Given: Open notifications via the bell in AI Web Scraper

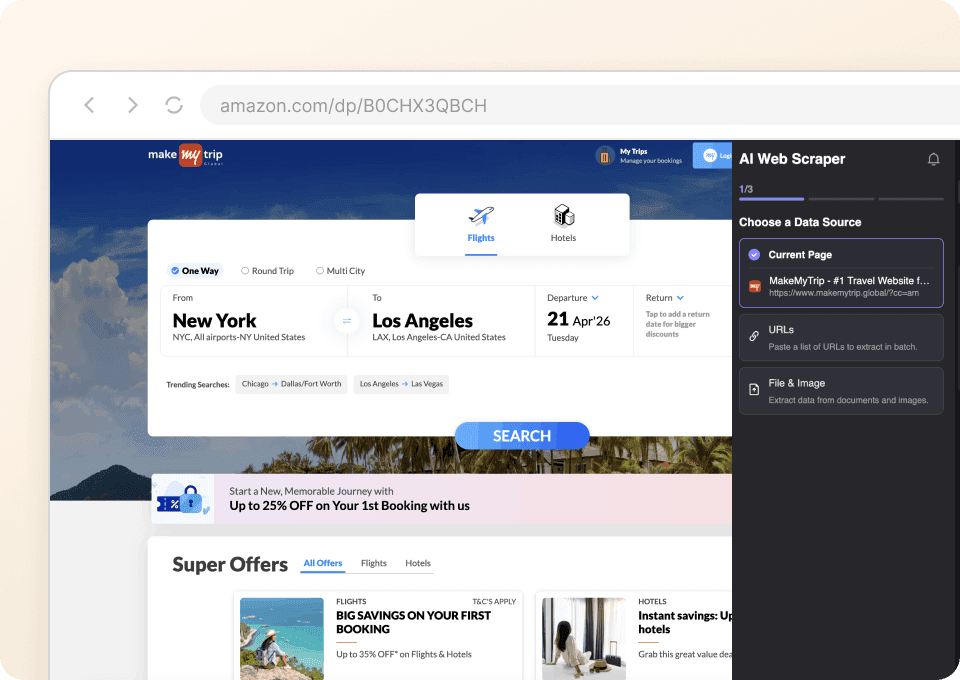Looking at the screenshot, I should [933, 159].
